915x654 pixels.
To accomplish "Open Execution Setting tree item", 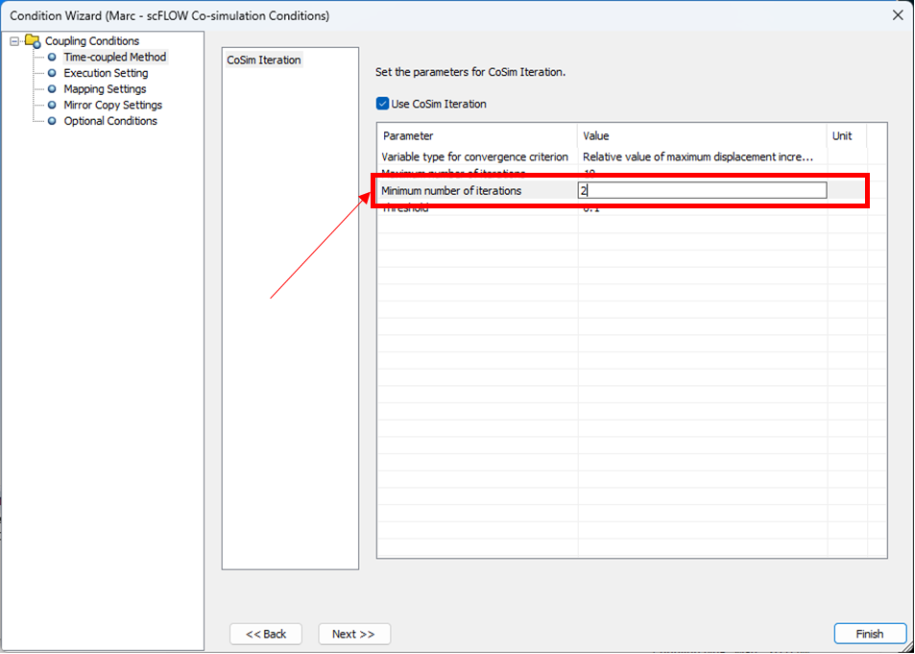I will [106, 73].
